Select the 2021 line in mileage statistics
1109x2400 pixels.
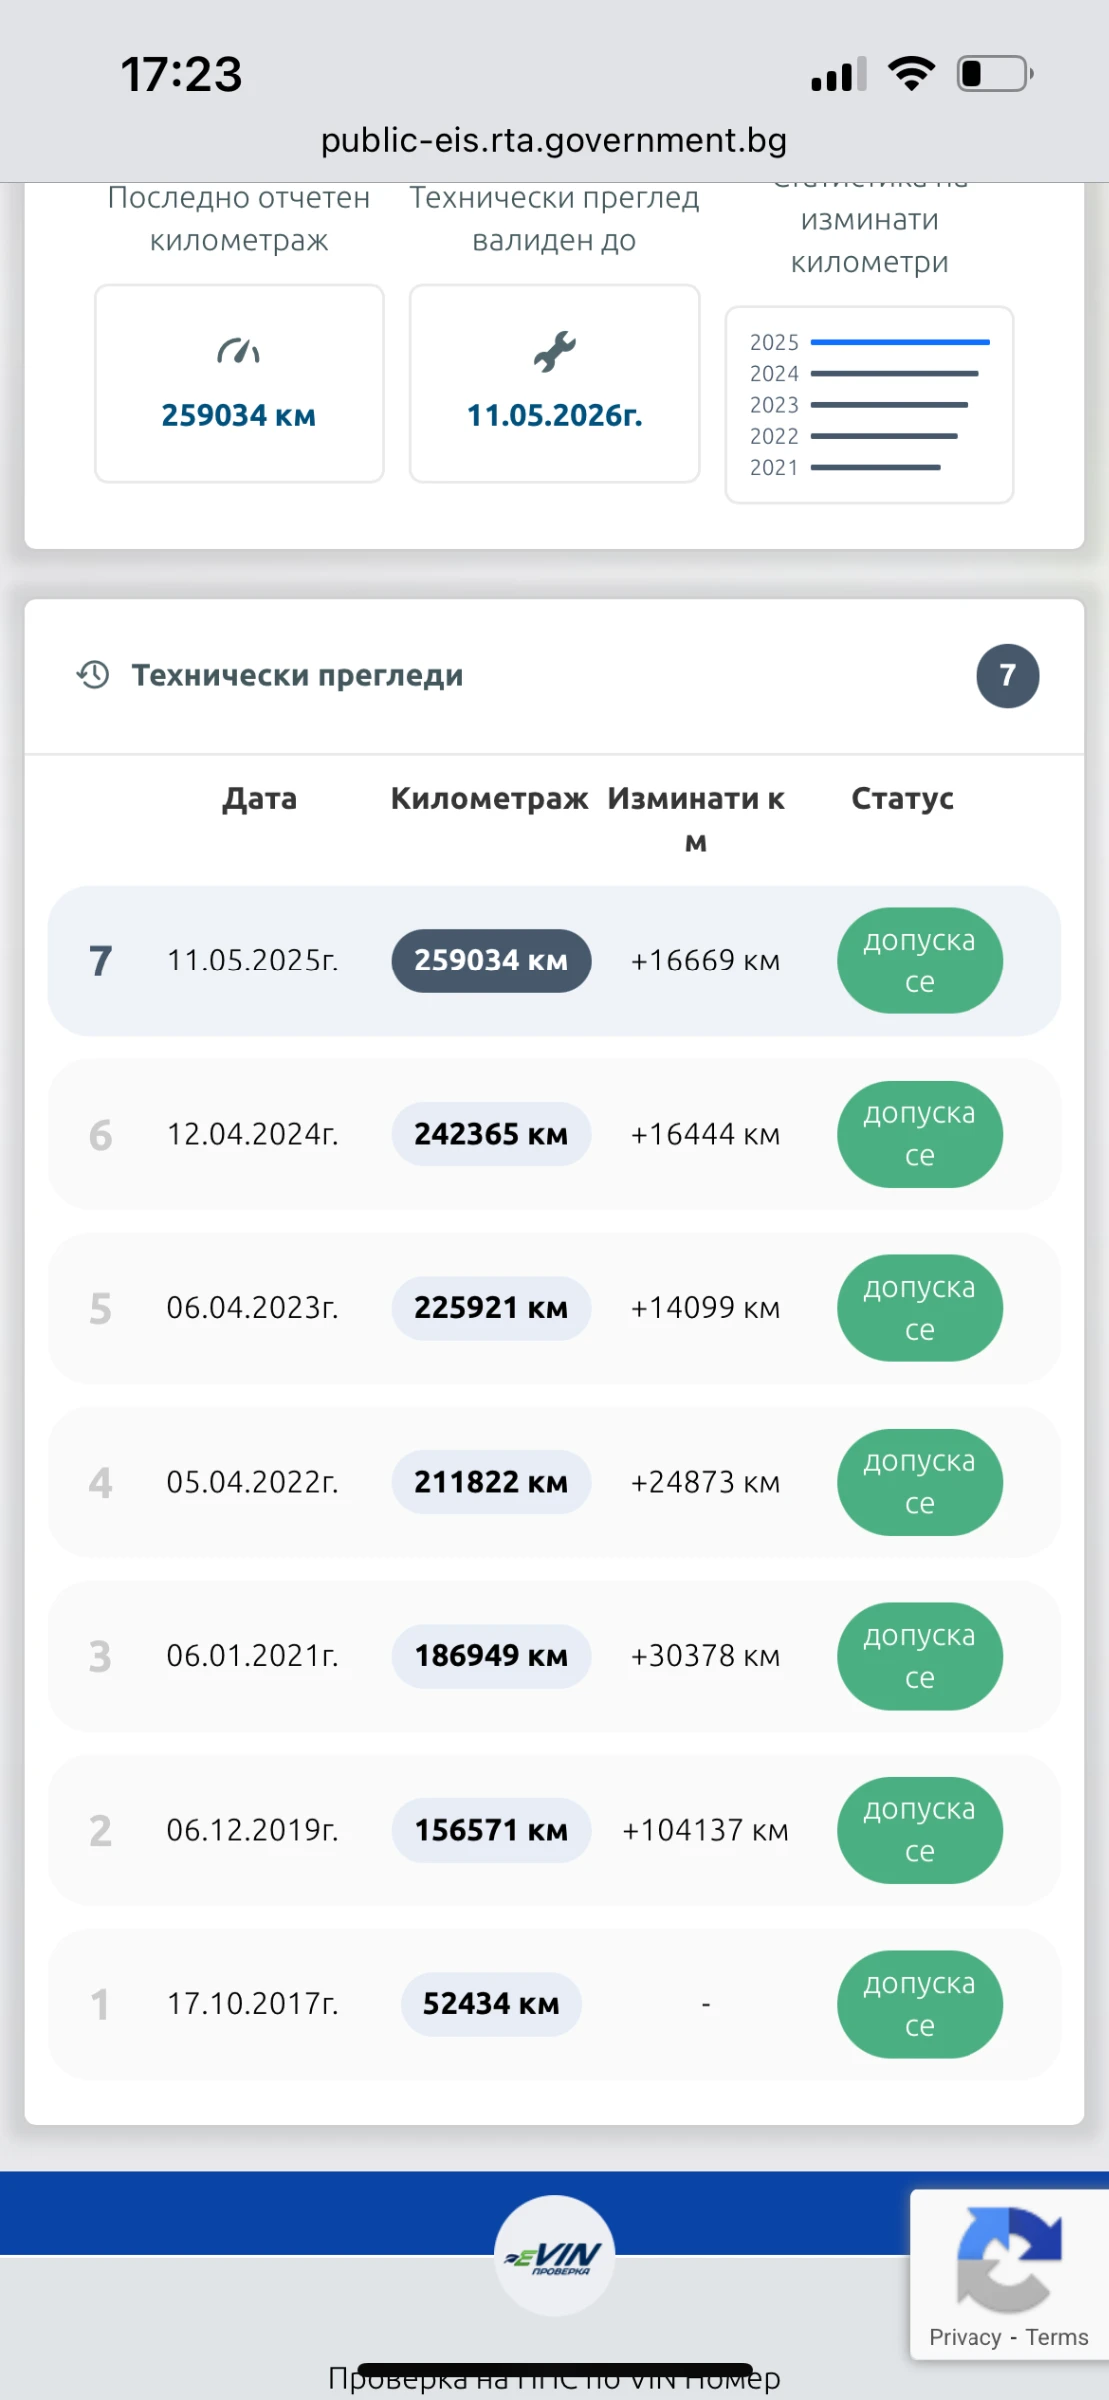pyautogui.click(x=875, y=467)
